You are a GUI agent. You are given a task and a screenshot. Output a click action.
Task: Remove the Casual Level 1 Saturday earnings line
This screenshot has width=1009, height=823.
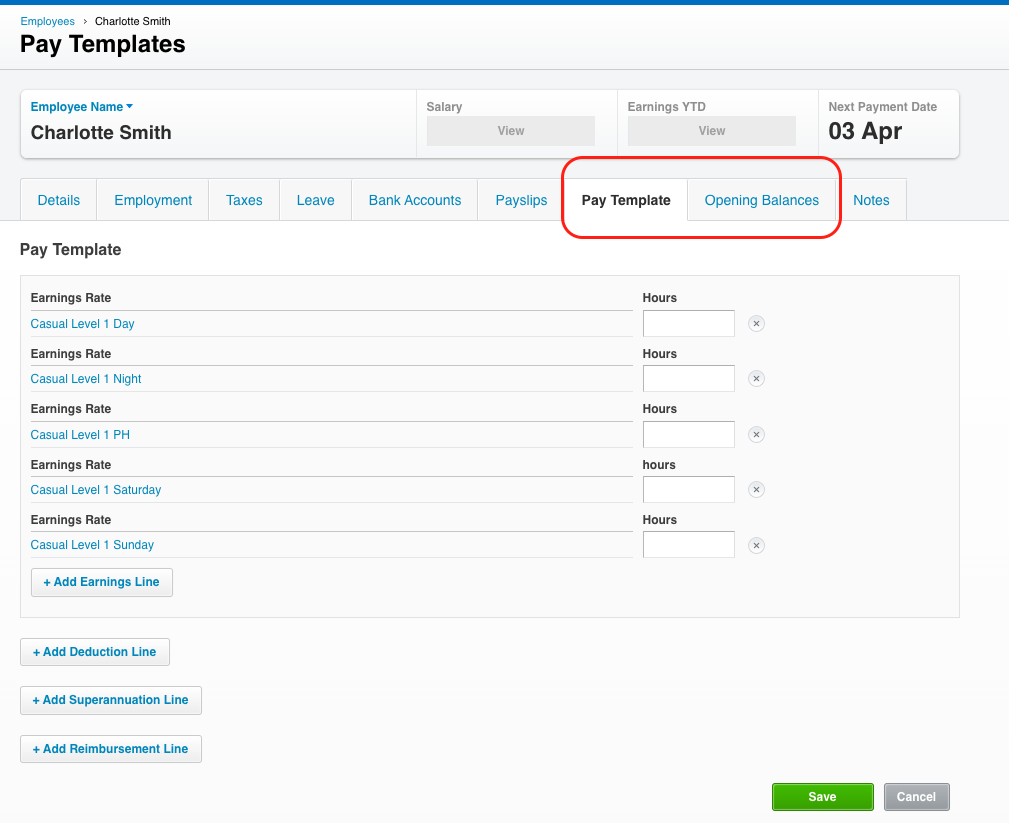point(756,490)
